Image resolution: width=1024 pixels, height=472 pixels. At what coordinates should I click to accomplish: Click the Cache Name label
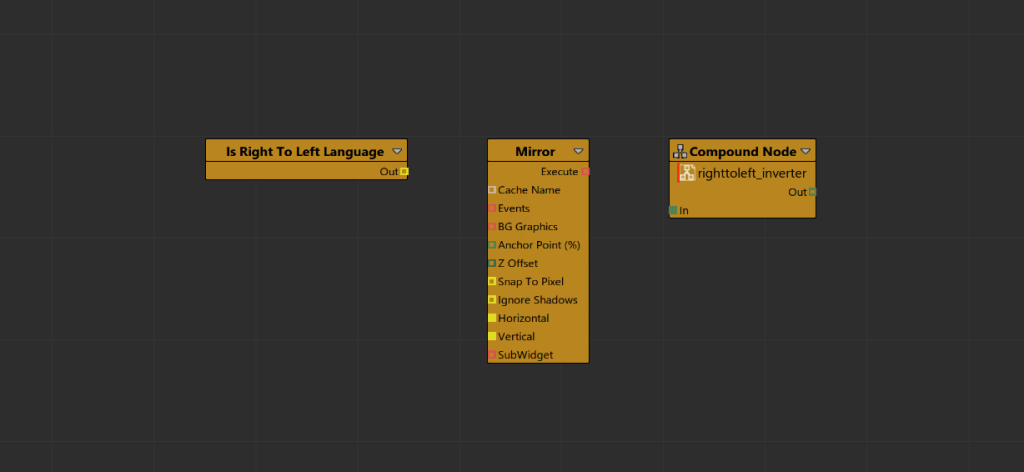pos(529,190)
